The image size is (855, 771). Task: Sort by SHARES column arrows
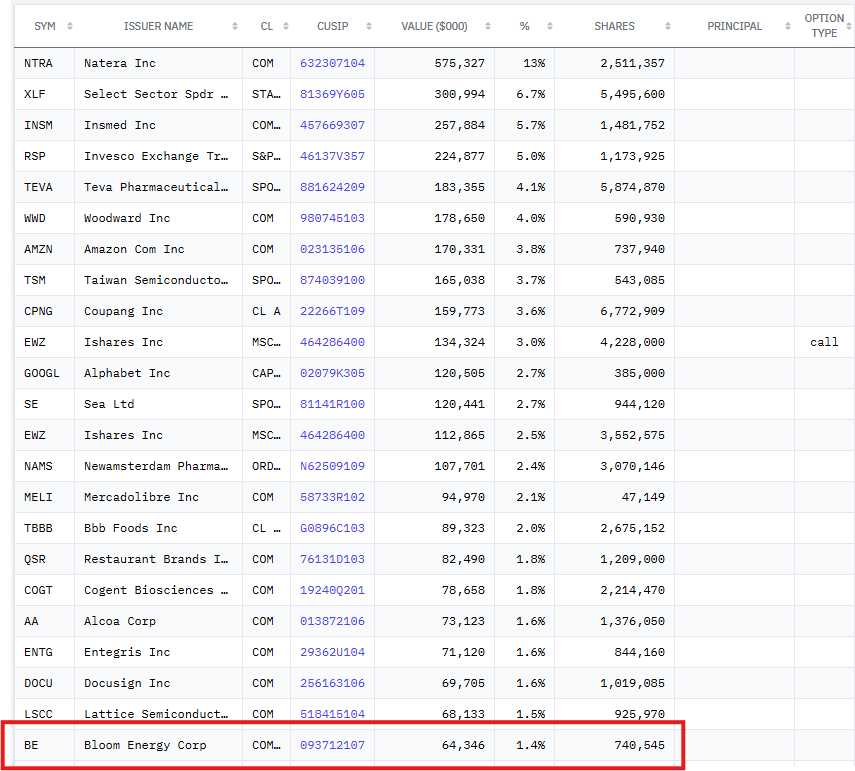pyautogui.click(x=668, y=26)
